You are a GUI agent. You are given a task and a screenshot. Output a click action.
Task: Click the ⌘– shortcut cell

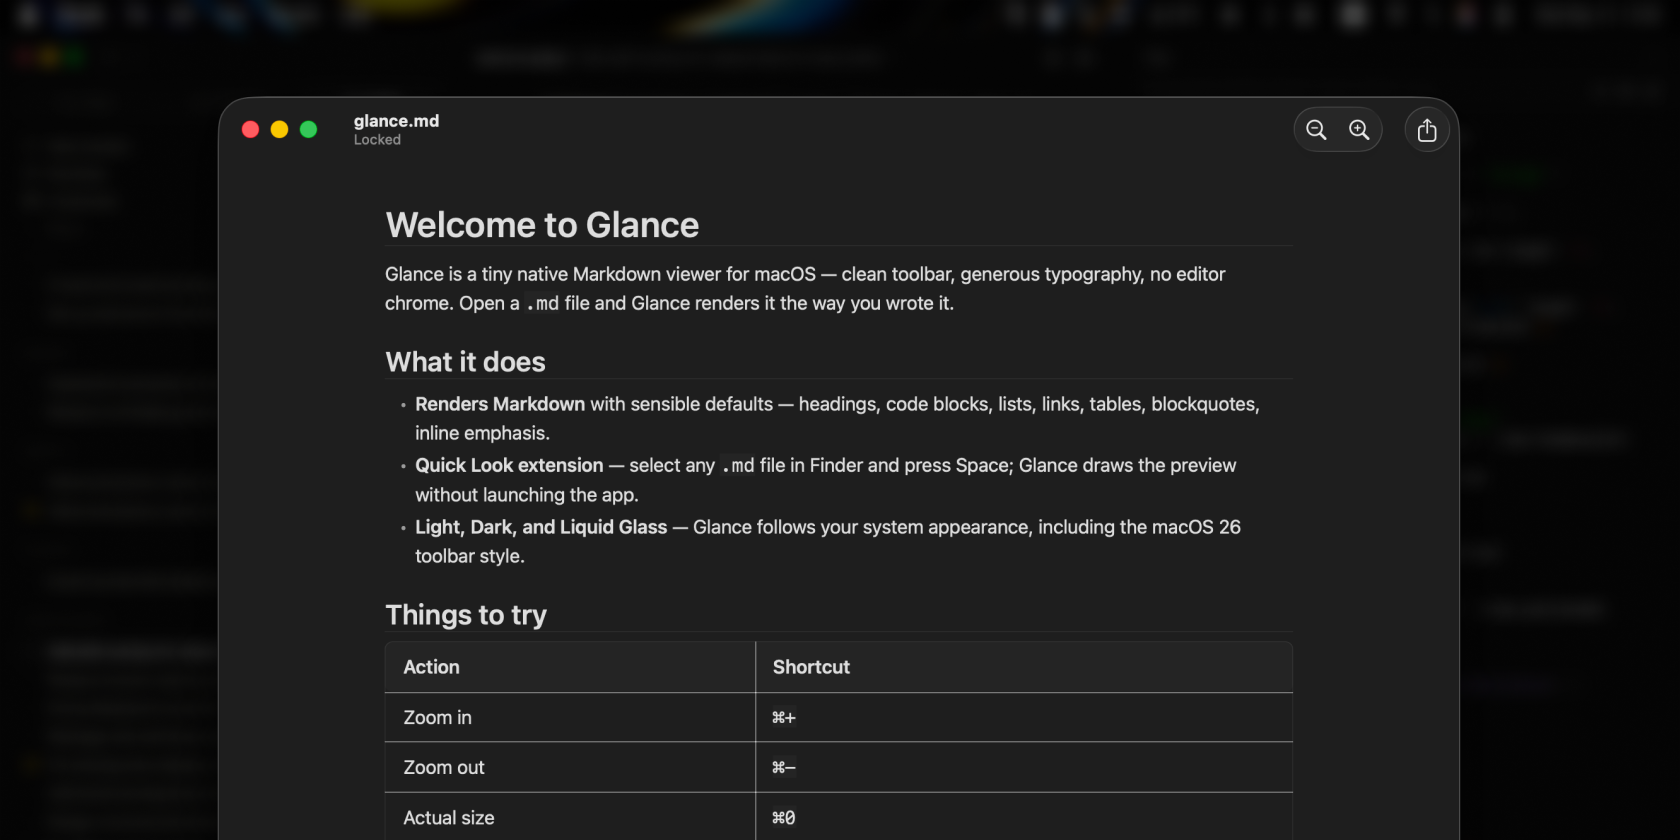(1024, 768)
